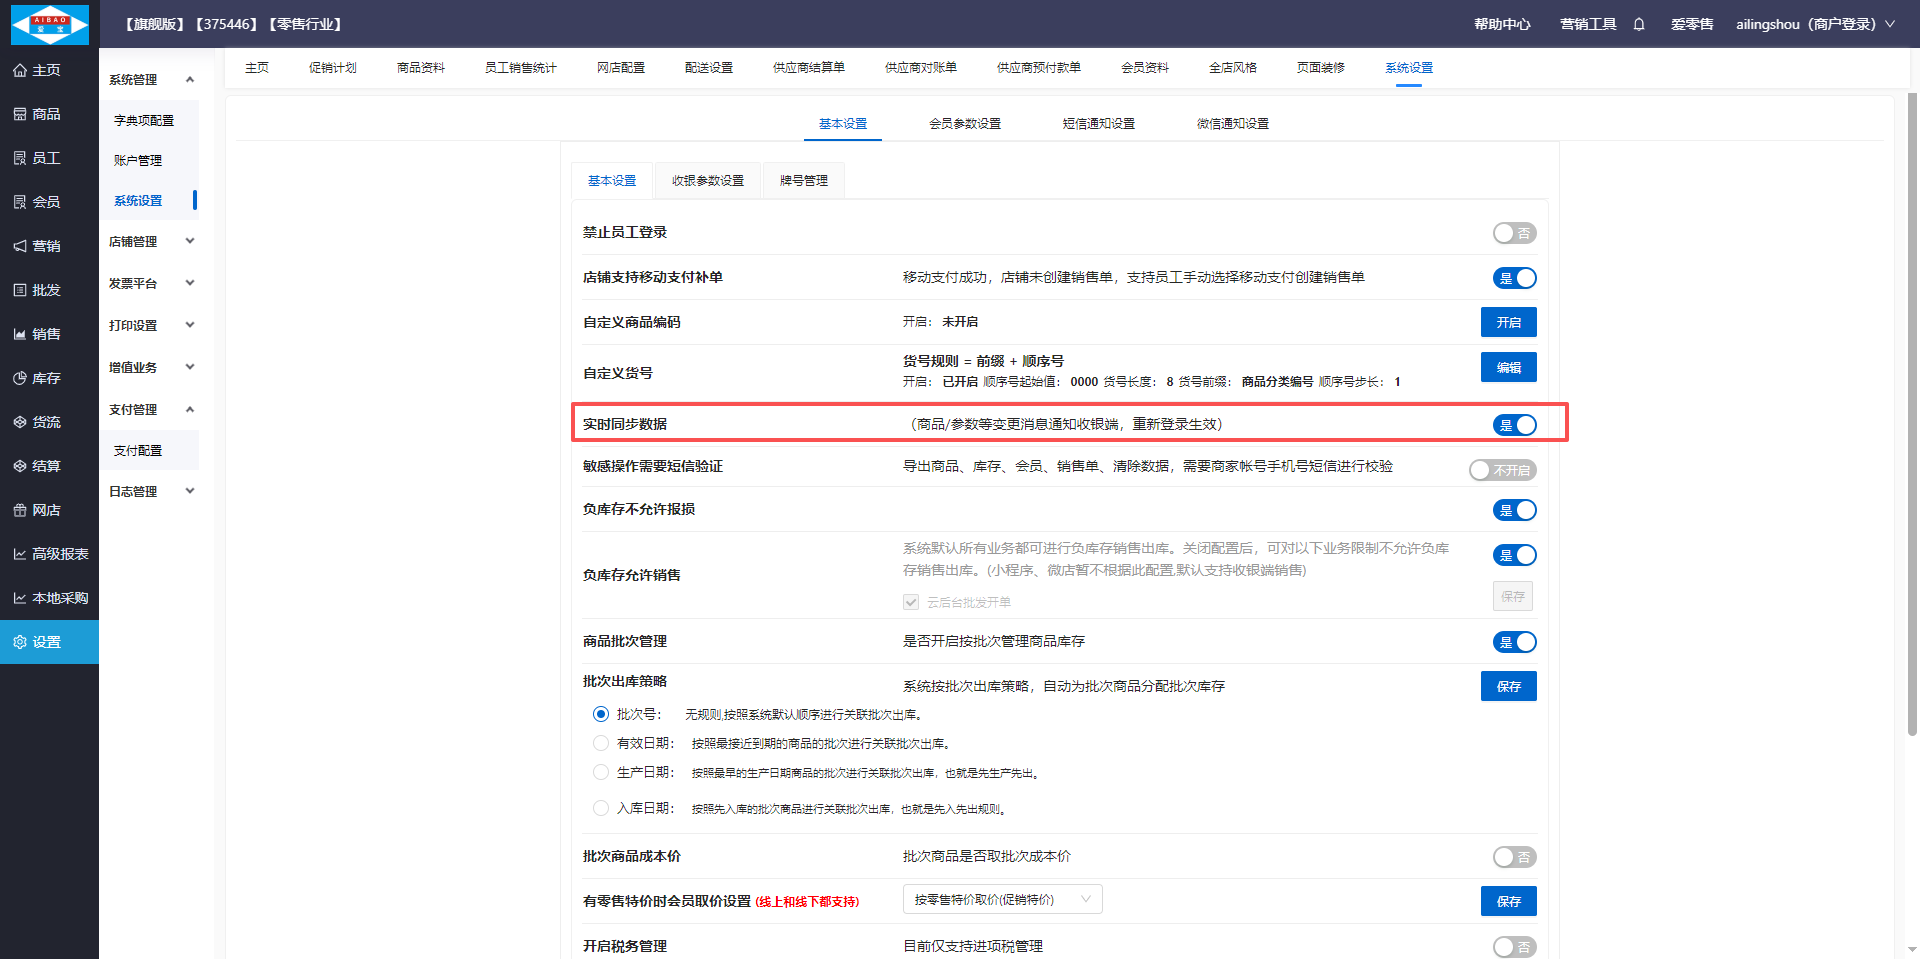Open the 商品 sidebar icon
The height and width of the screenshot is (959, 1920).
tap(20, 114)
